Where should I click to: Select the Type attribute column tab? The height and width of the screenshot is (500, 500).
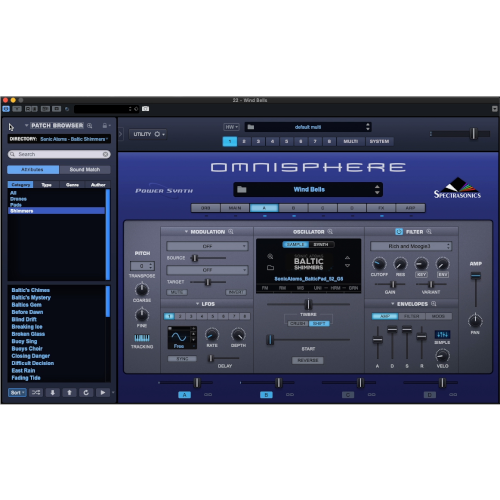click(x=46, y=185)
